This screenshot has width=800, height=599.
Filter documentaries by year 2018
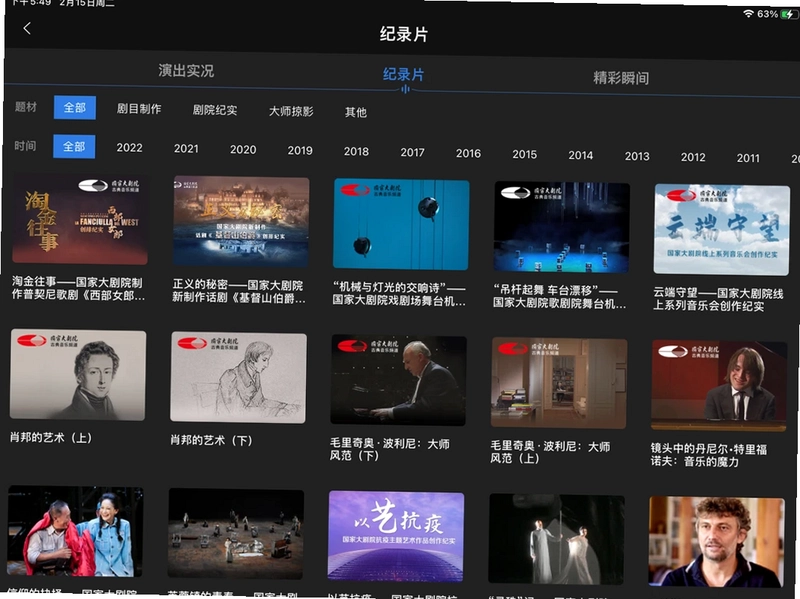pyautogui.click(x=356, y=152)
